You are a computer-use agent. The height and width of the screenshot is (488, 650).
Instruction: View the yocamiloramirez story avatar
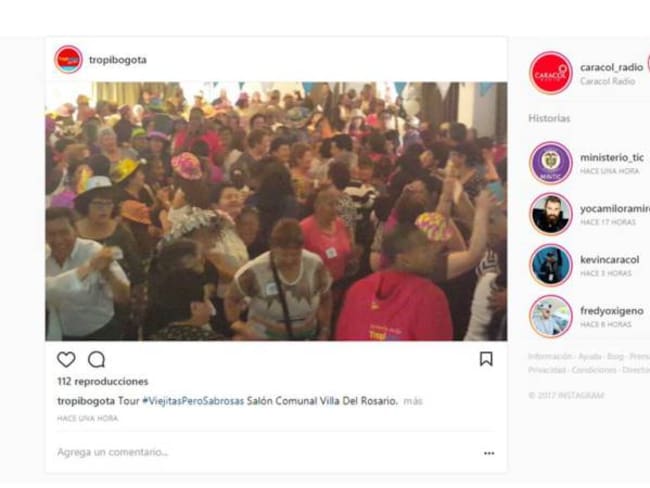551,214
